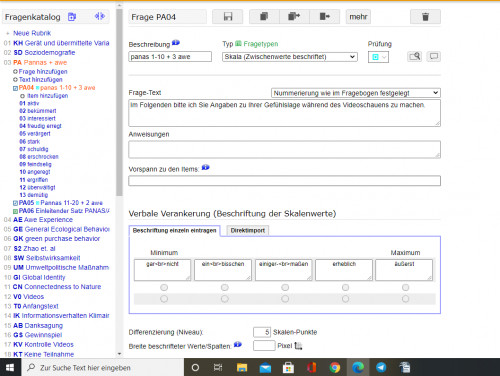The width and height of the screenshot is (500, 376).
Task: Click the Windows search box
Action: 103,368
